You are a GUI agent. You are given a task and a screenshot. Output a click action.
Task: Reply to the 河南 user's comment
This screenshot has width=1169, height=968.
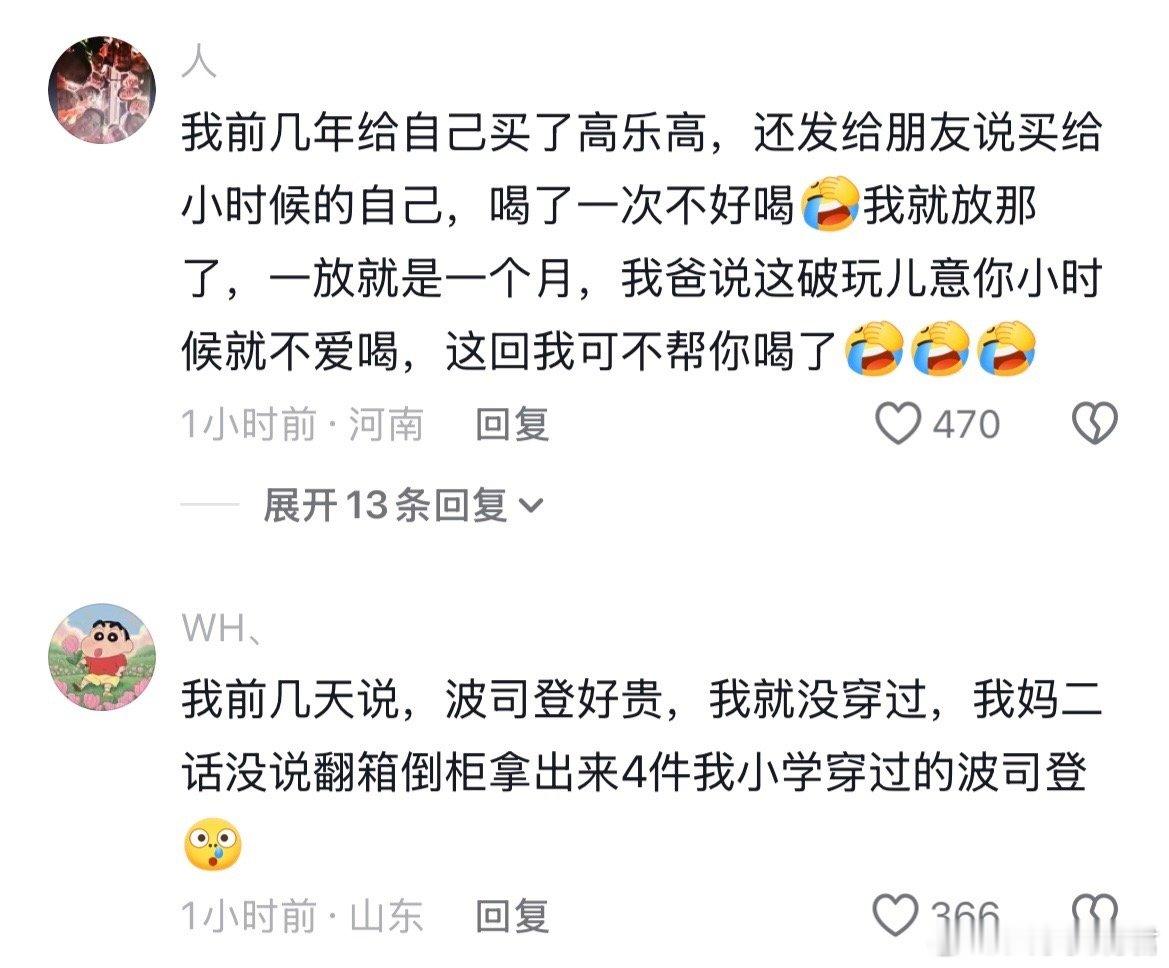513,424
